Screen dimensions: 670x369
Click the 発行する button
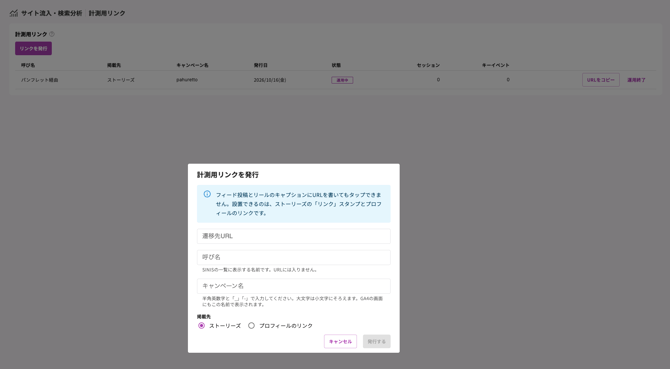[x=376, y=341]
